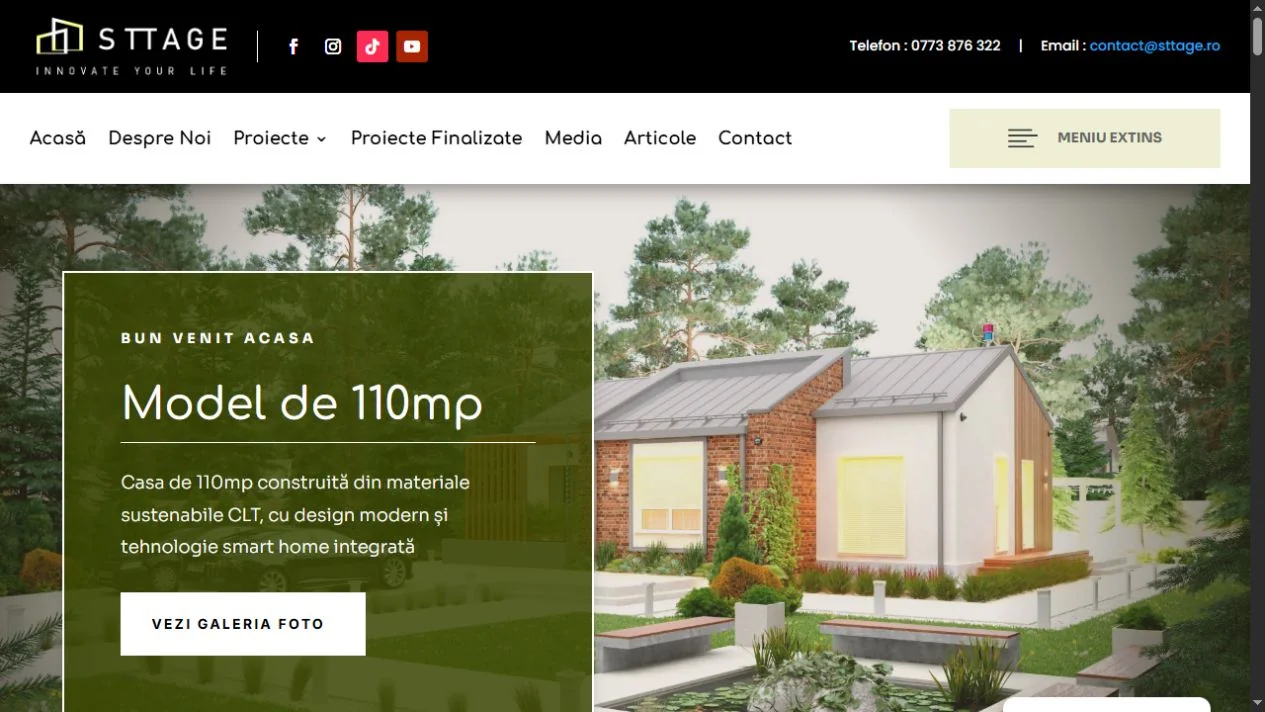
Task: Open the YouTube channel icon
Action: [412, 46]
